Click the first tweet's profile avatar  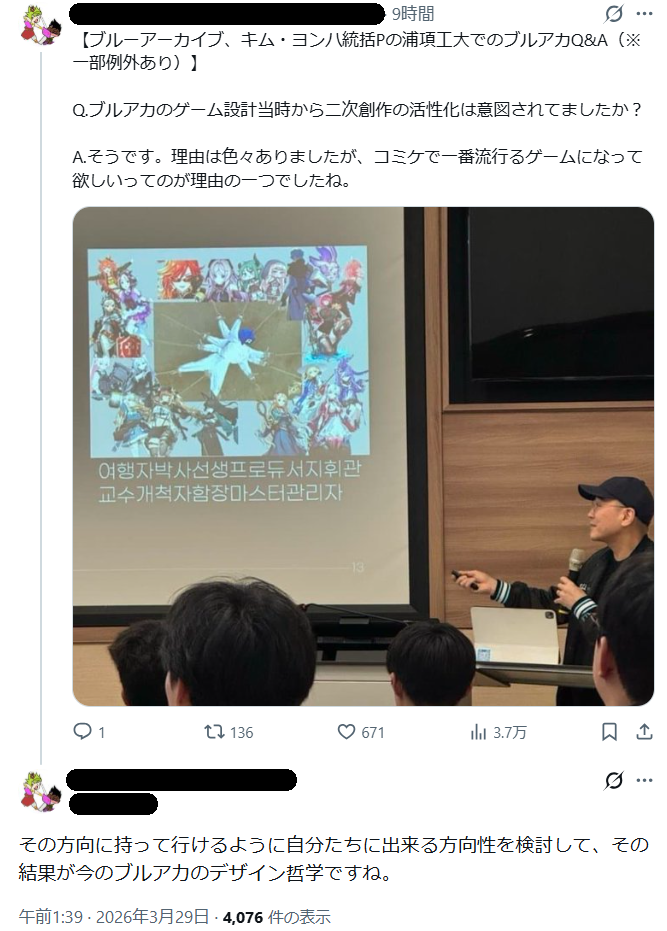click(x=41, y=24)
